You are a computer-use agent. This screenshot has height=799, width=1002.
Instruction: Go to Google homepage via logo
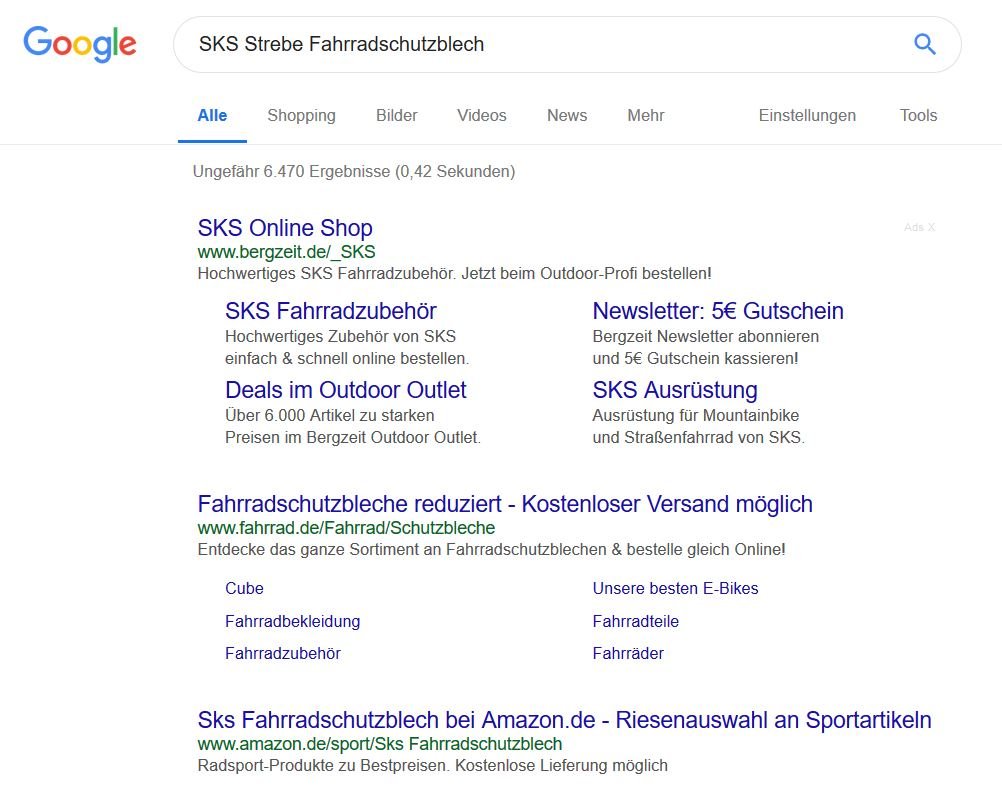coord(80,44)
